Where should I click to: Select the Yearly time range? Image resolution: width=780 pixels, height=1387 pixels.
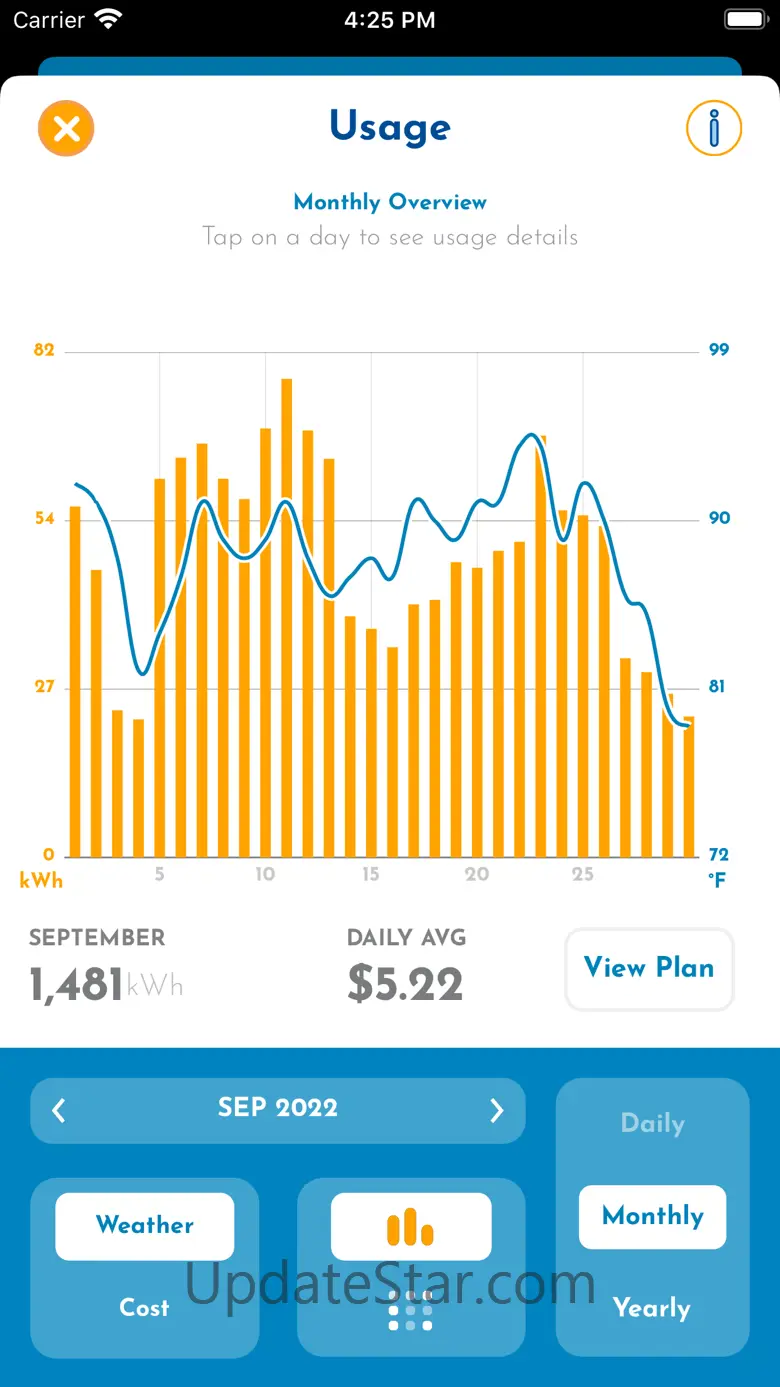pos(652,1308)
